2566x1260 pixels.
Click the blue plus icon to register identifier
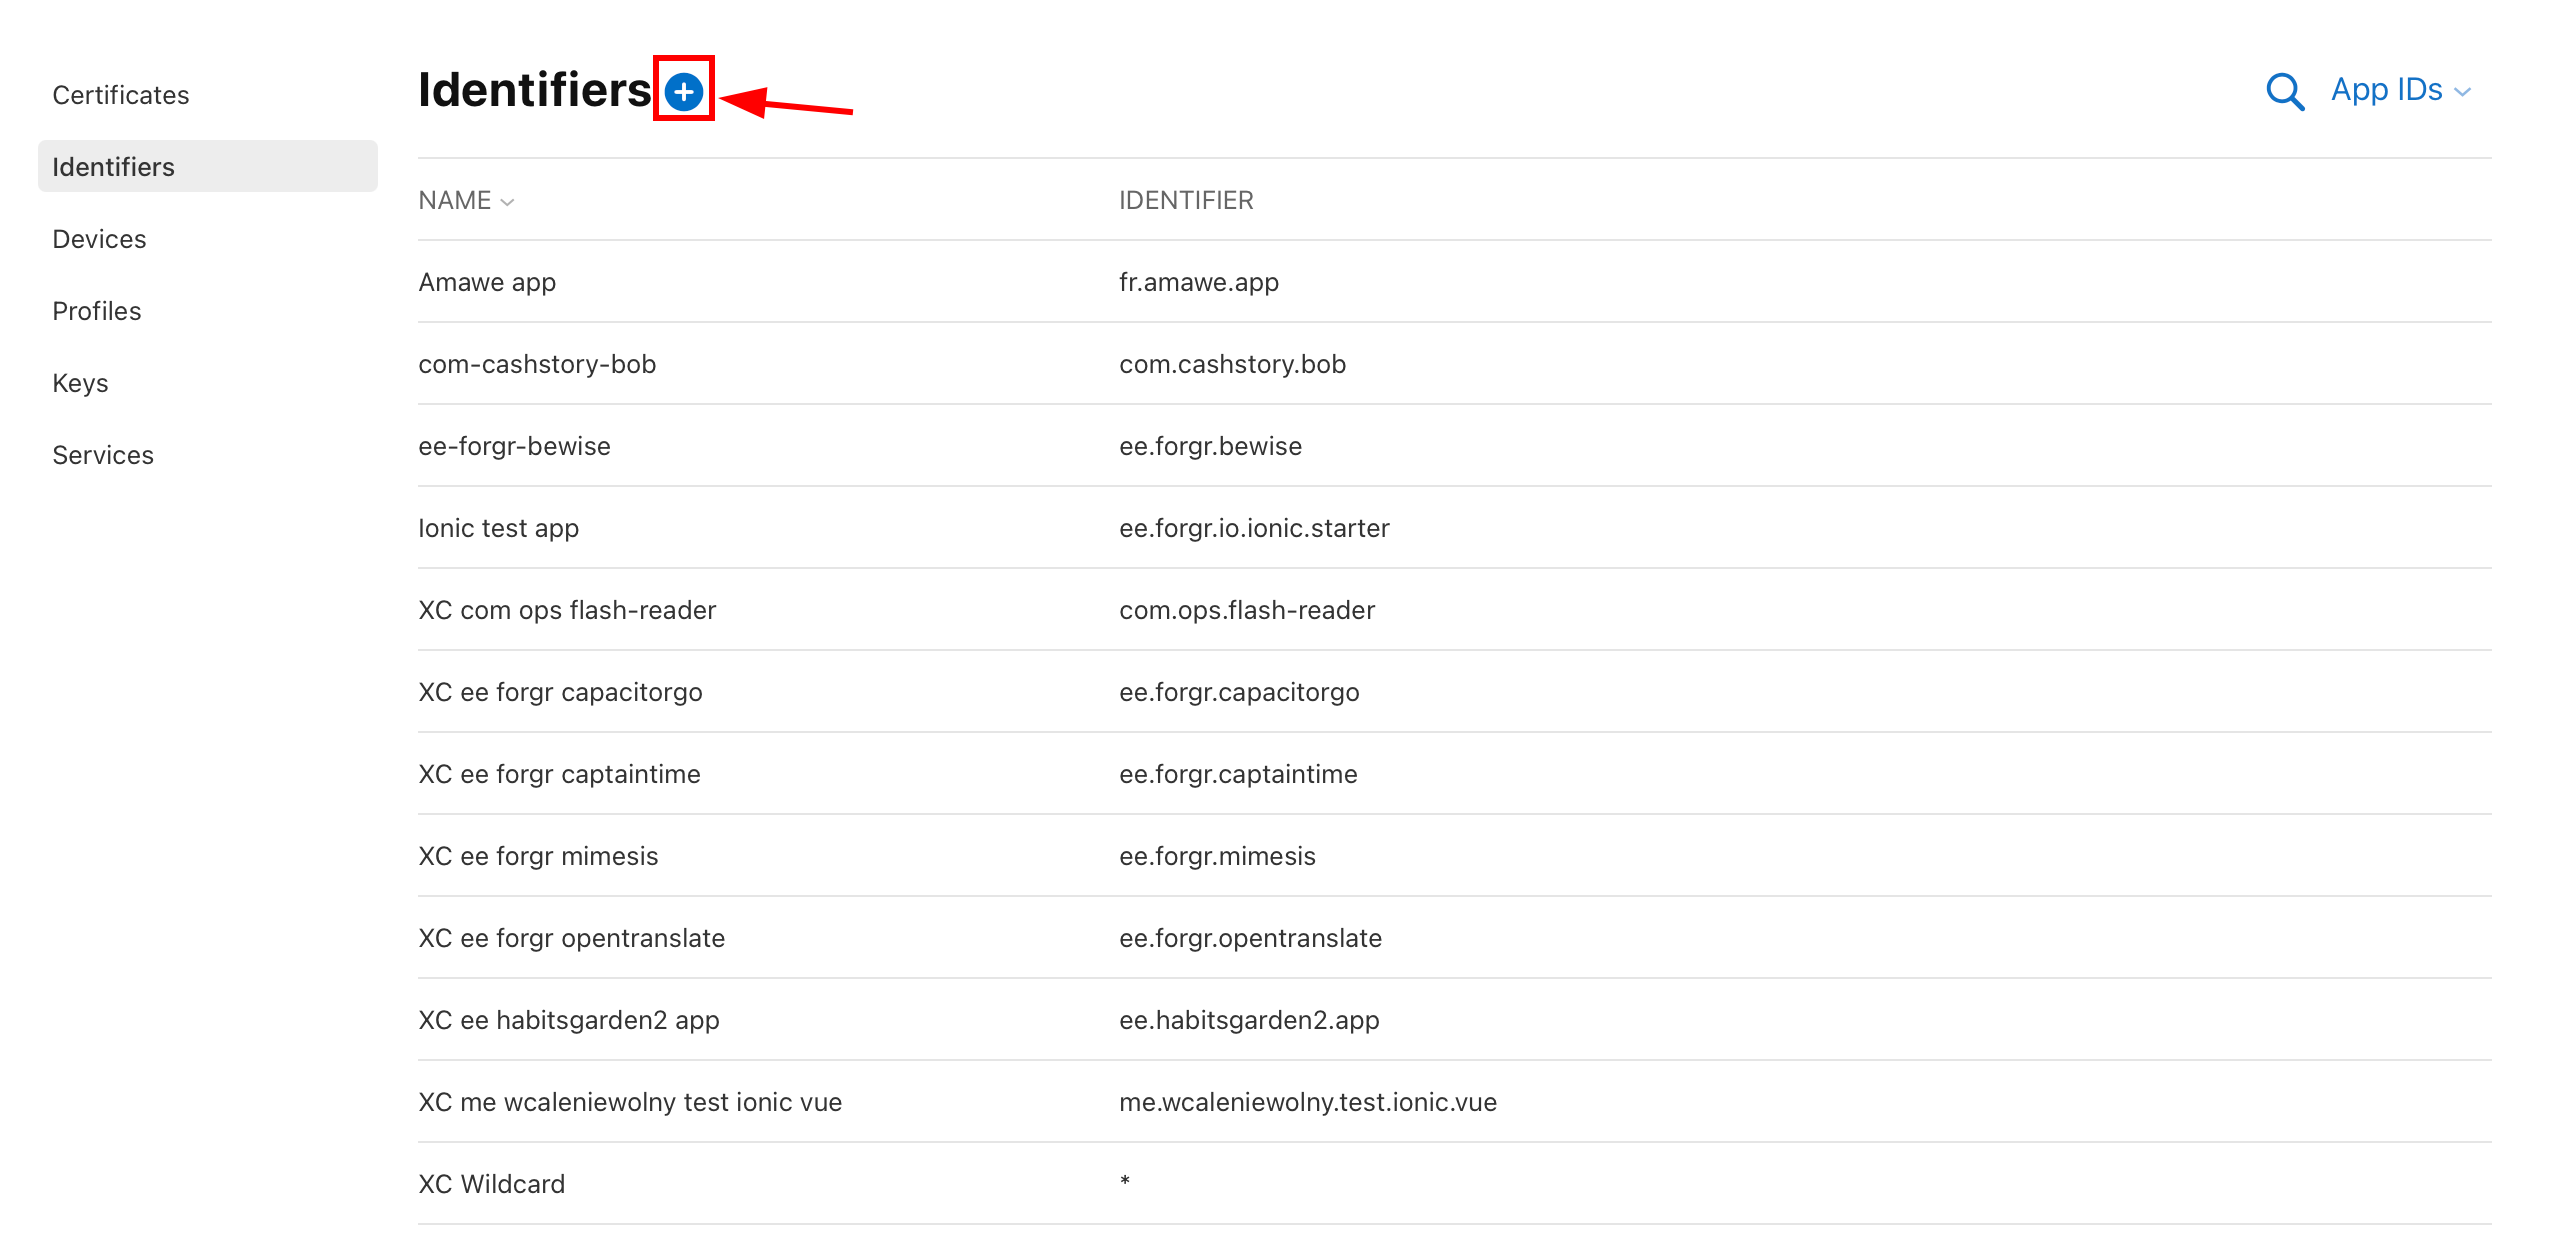(685, 91)
